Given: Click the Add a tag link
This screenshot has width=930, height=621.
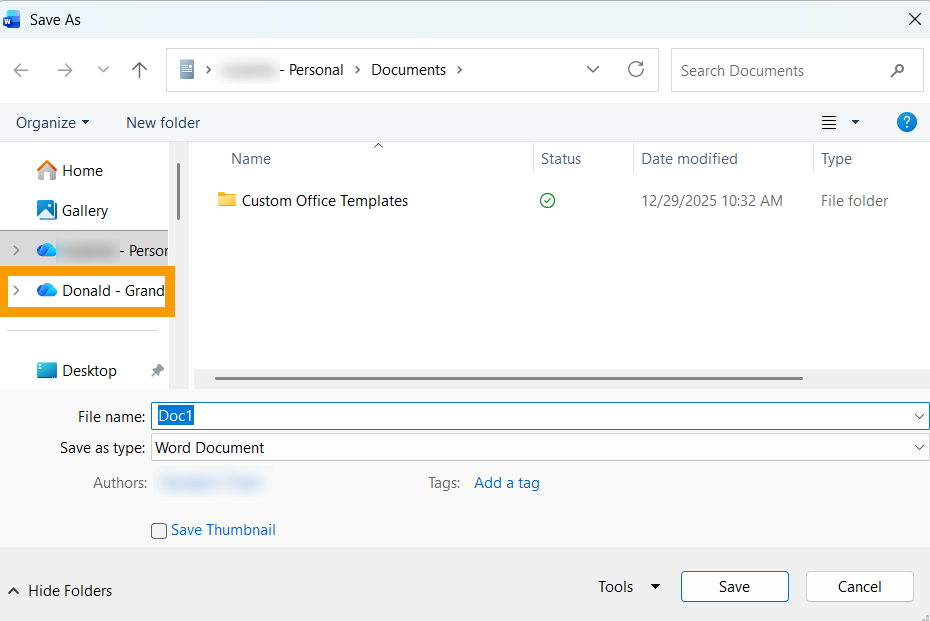Looking at the screenshot, I should pyautogui.click(x=506, y=483).
